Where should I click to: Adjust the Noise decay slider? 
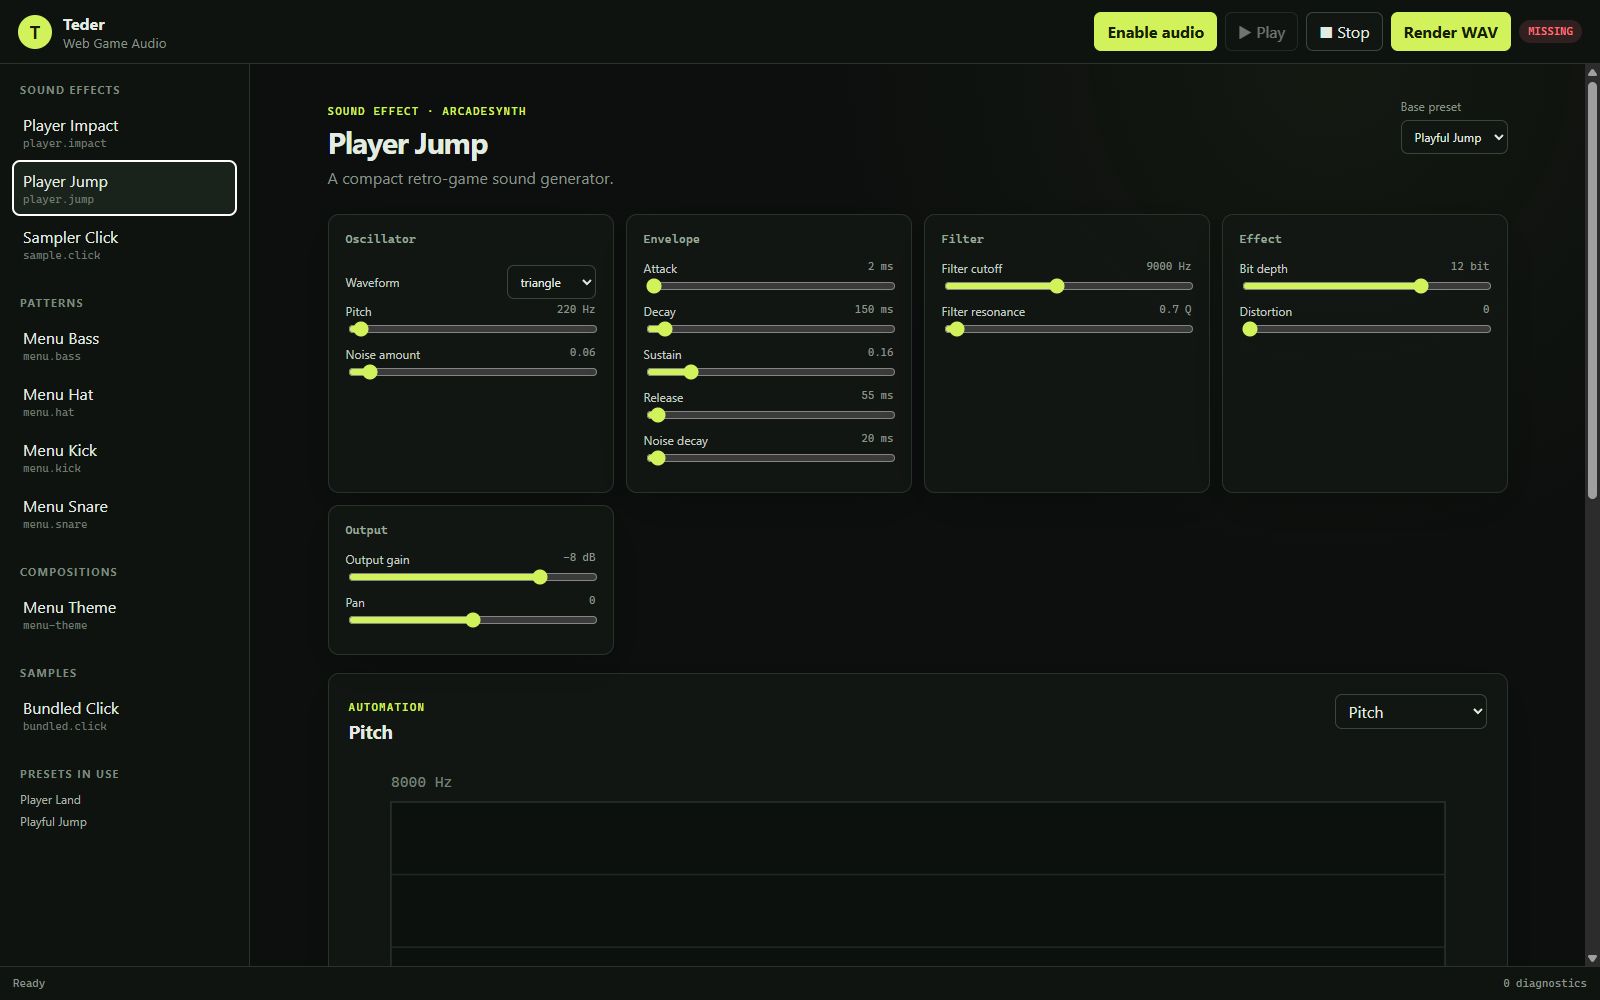pos(770,458)
